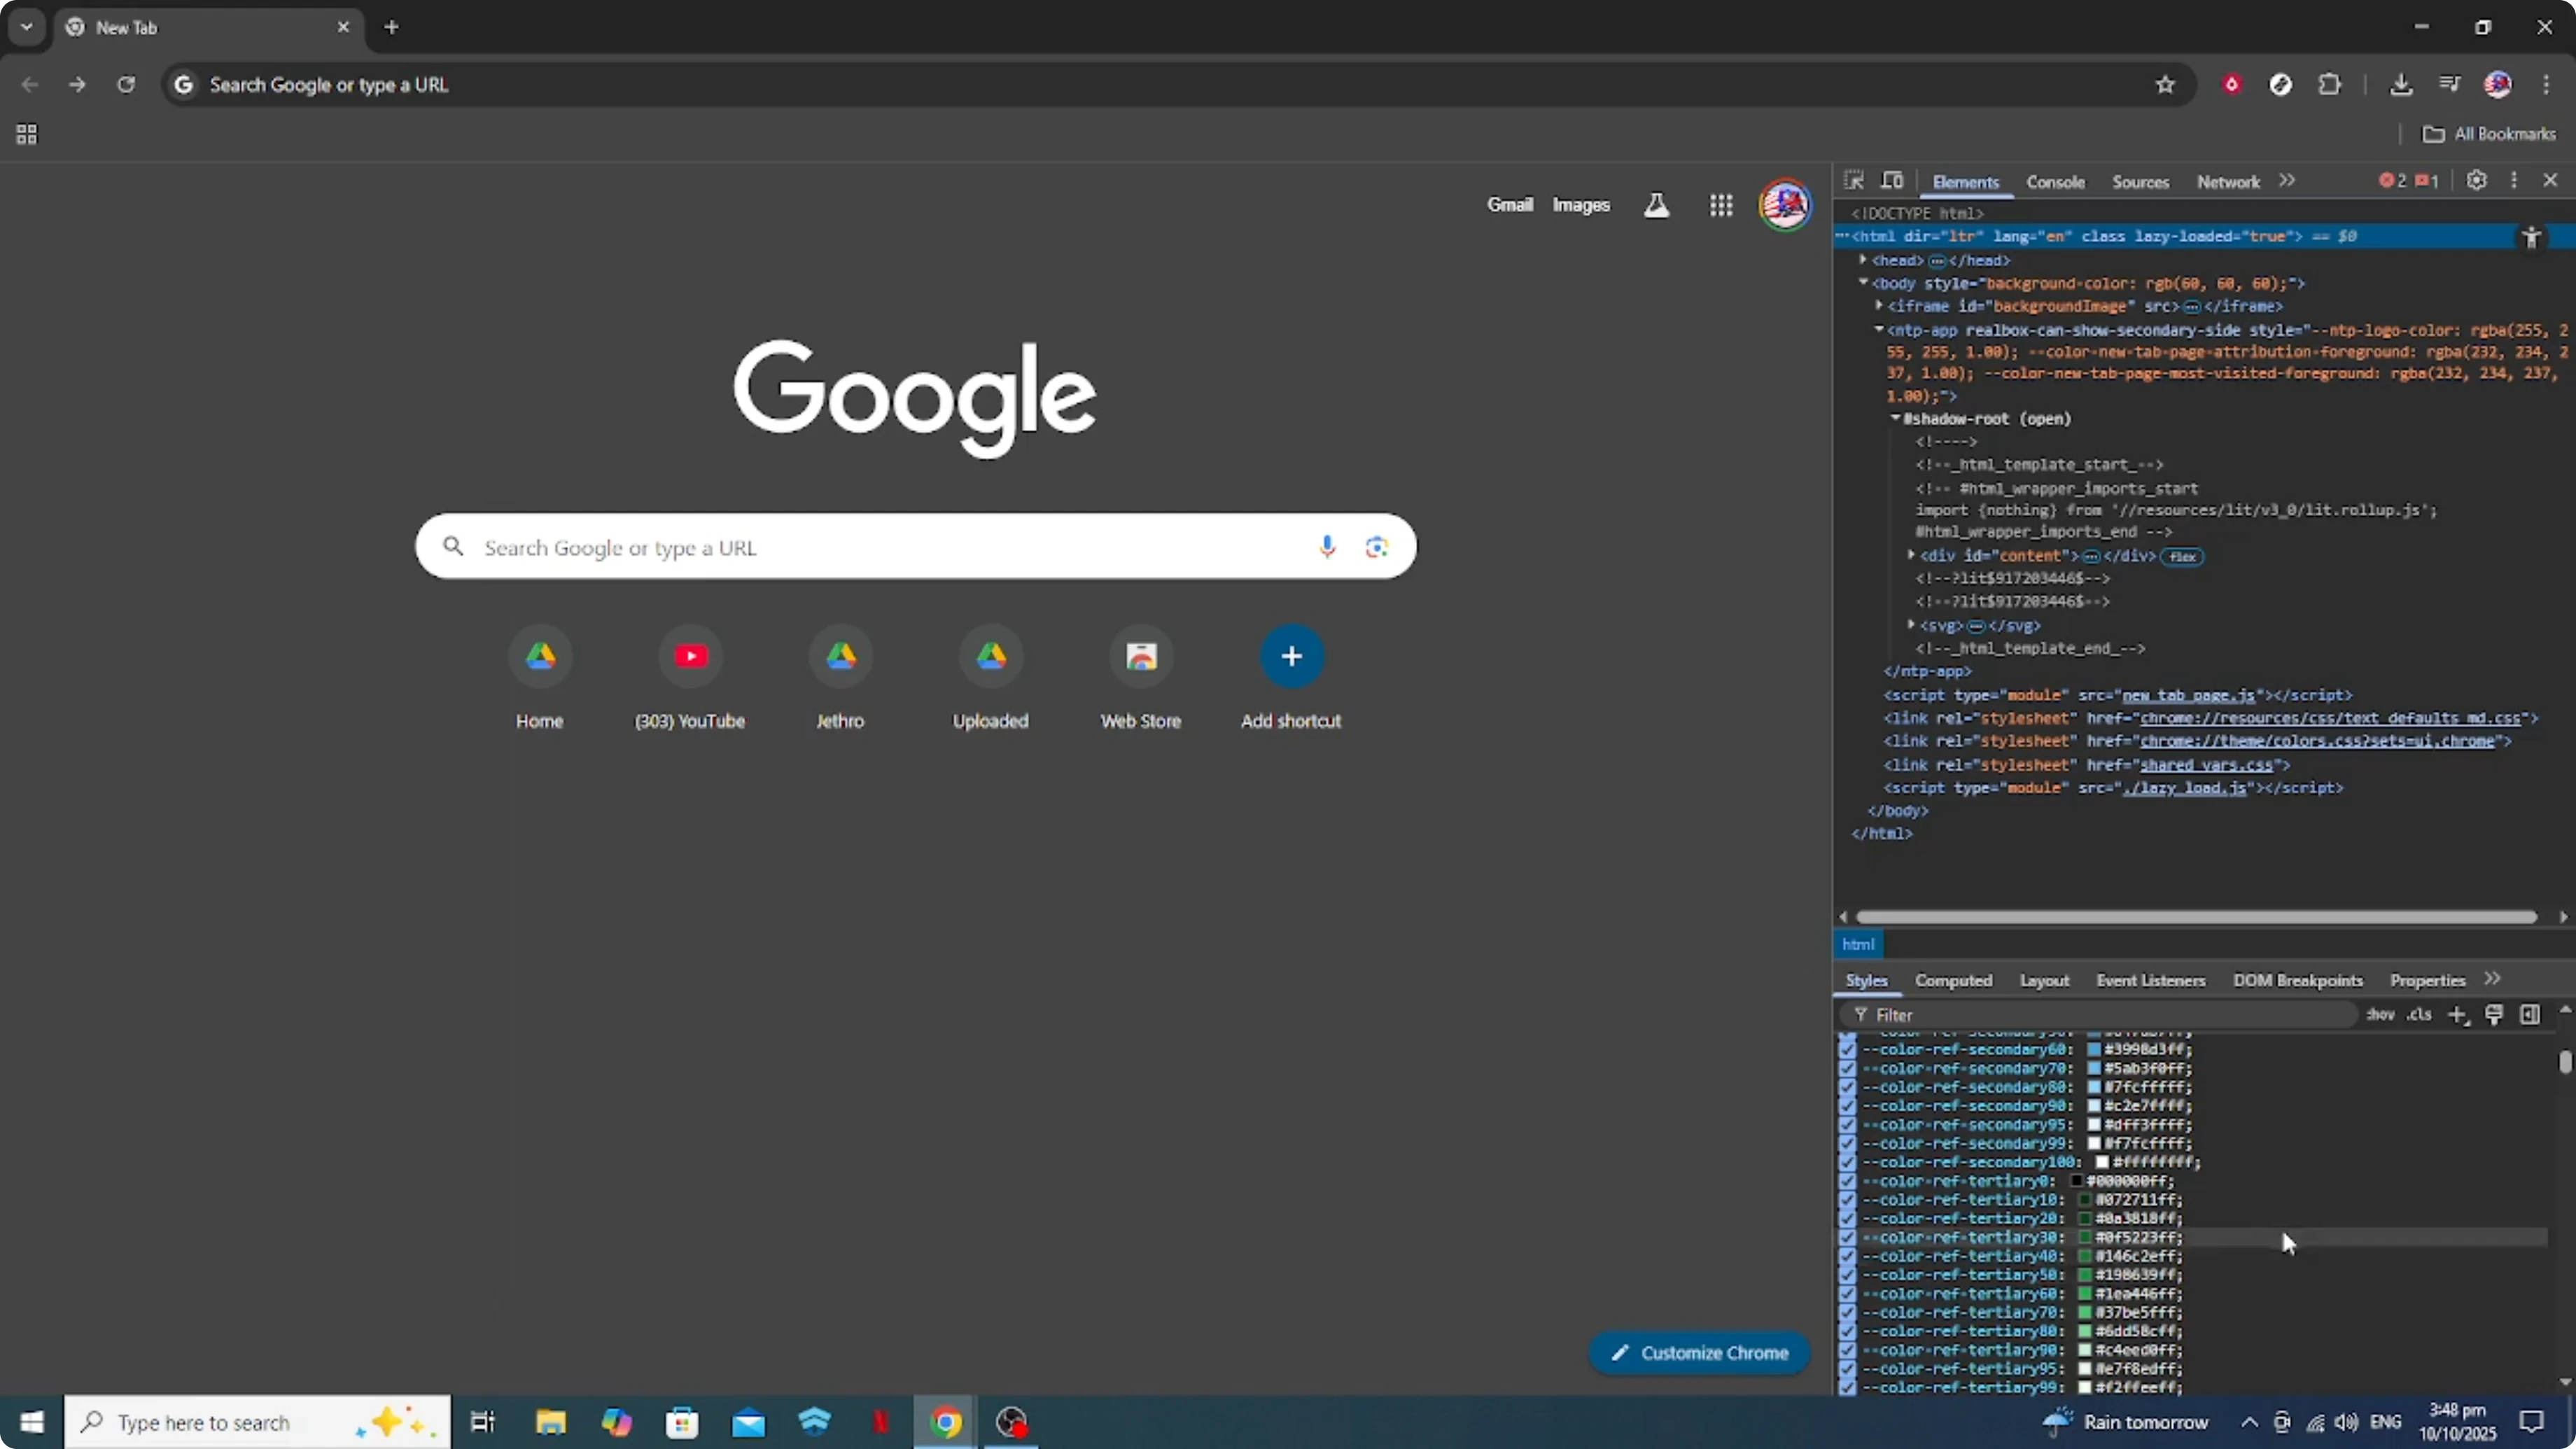
Task: Open the Web Store shortcut tile
Action: pyautogui.click(x=1141, y=678)
